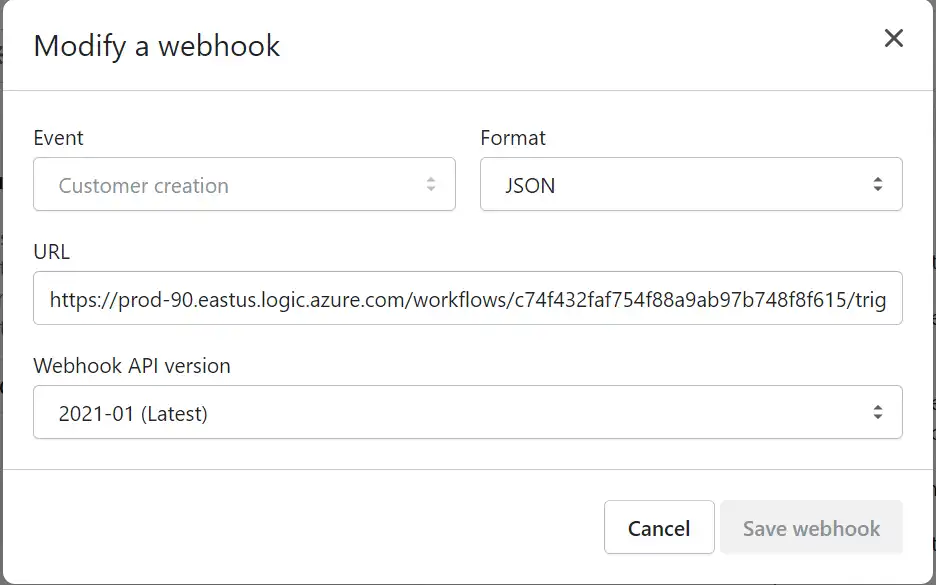Focus the URL input field
Image resolution: width=936 pixels, height=585 pixels.
point(467,299)
